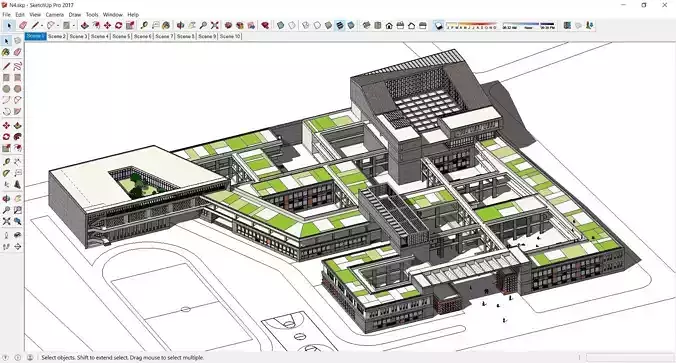The image size is (676, 363).
Task: Select the Position Camera tool in left toolbar
Action: [6, 235]
